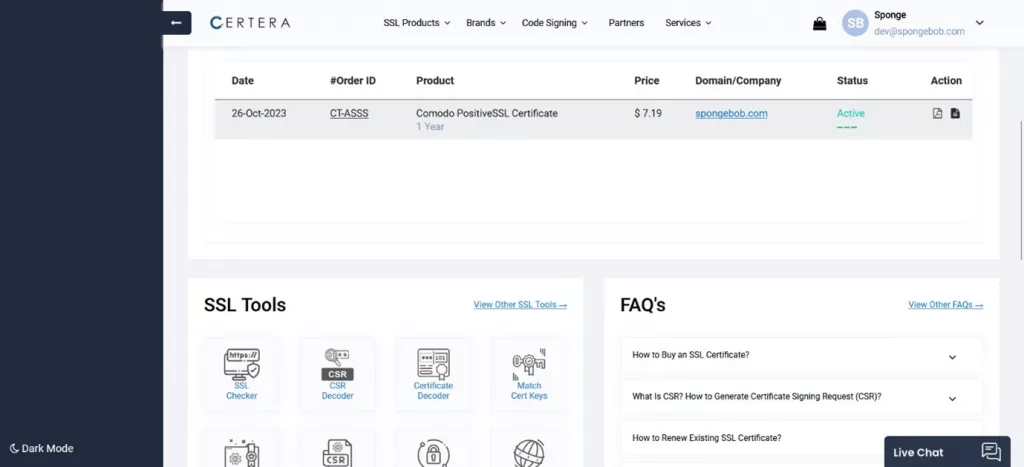Screen dimensions: 1024x467
Task: Click the 1 Year term text
Action: pyautogui.click(x=430, y=127)
